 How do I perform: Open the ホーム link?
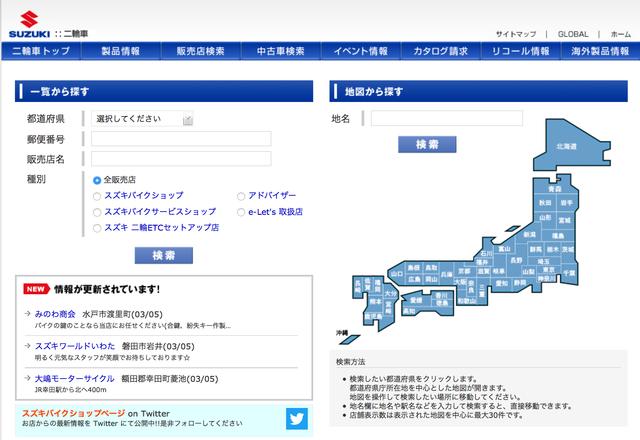point(620,34)
